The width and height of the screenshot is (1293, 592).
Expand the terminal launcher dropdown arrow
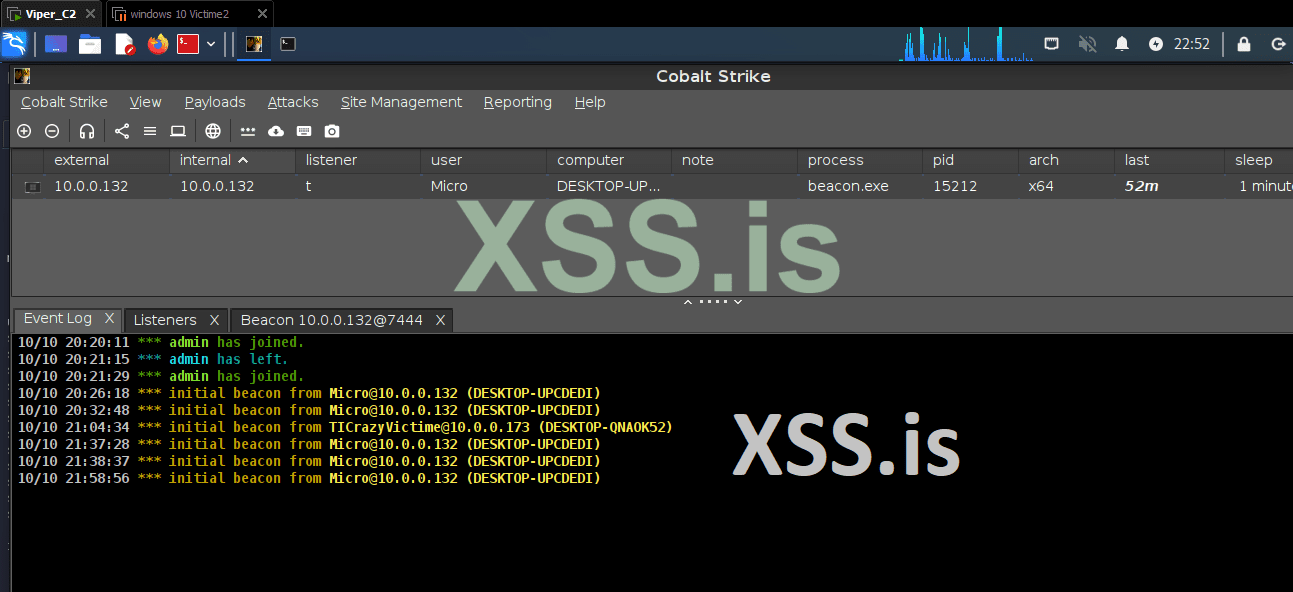211,44
